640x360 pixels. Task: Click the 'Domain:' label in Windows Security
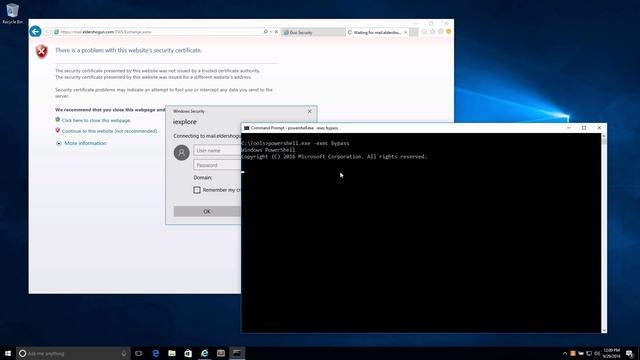click(x=203, y=178)
